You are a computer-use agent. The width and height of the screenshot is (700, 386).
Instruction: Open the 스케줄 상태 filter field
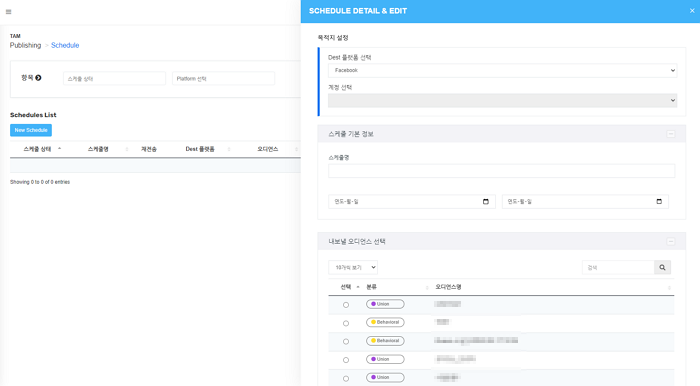[114, 79]
